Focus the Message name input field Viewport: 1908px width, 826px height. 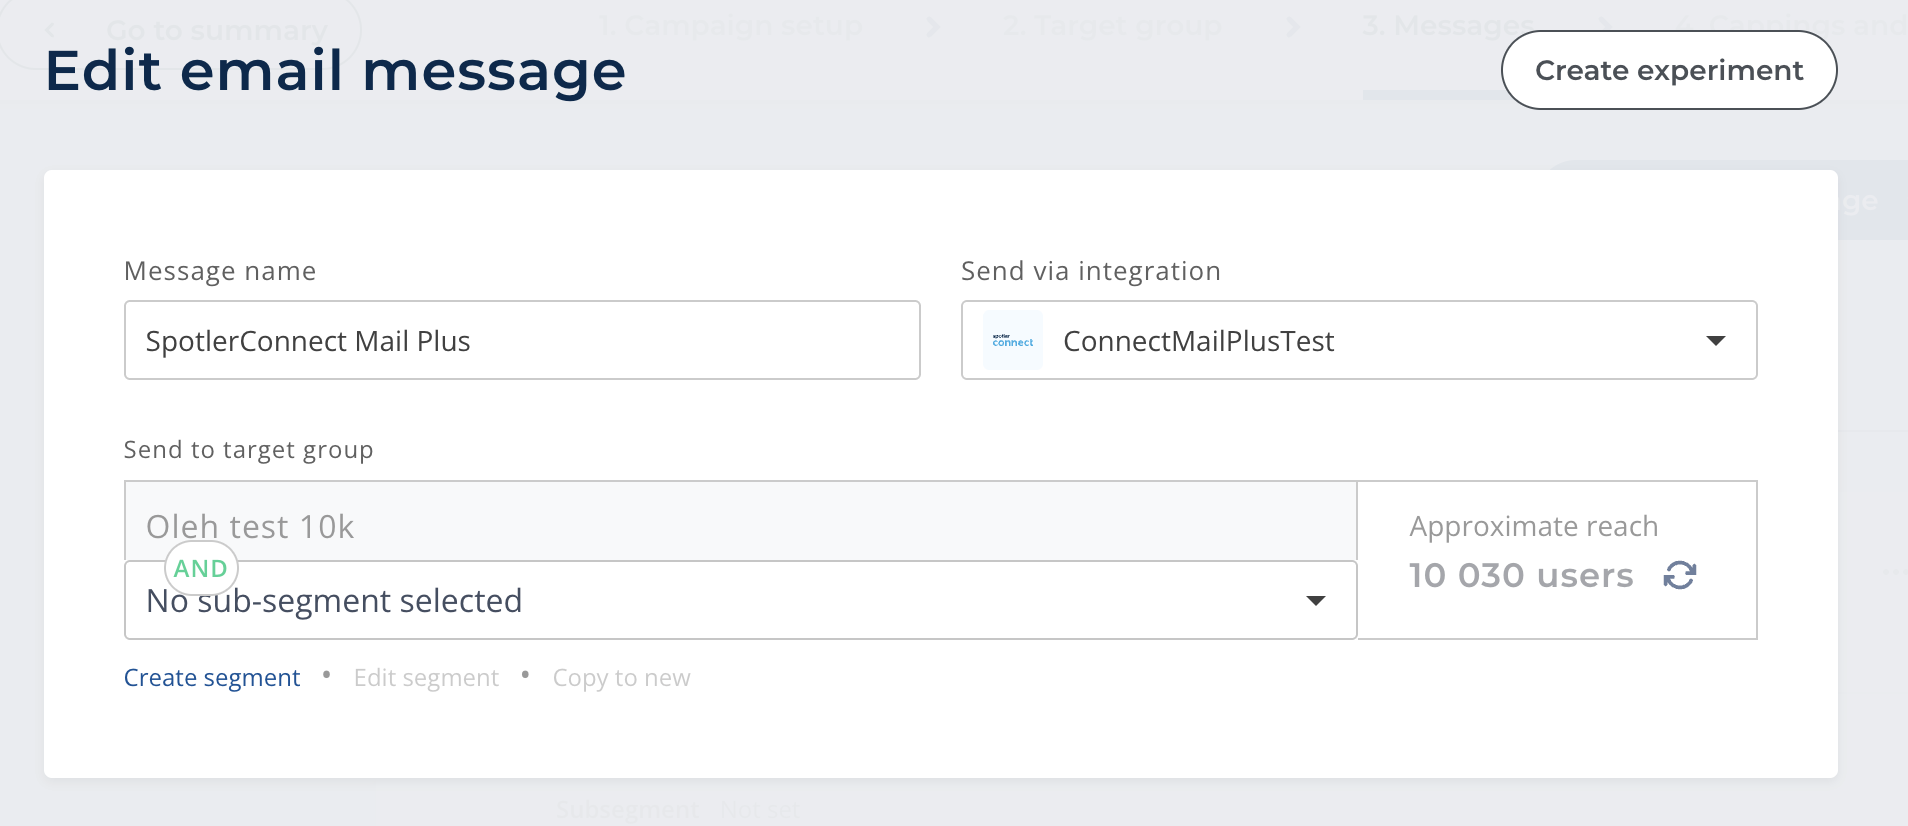point(522,340)
